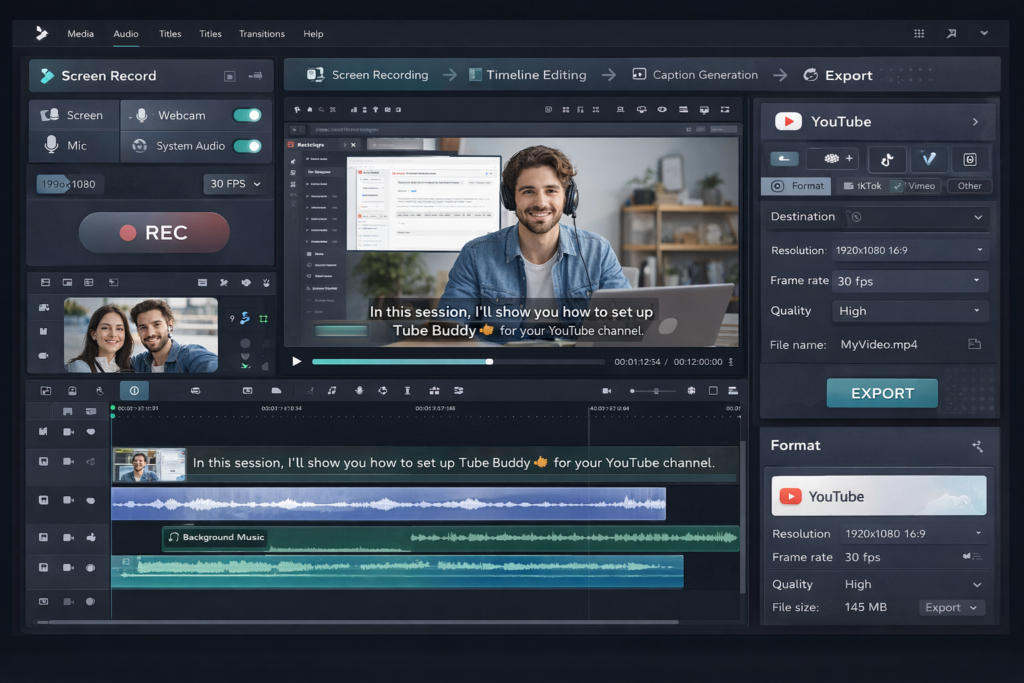Disable the System Audio toggle
1024x683 pixels.
245,145
